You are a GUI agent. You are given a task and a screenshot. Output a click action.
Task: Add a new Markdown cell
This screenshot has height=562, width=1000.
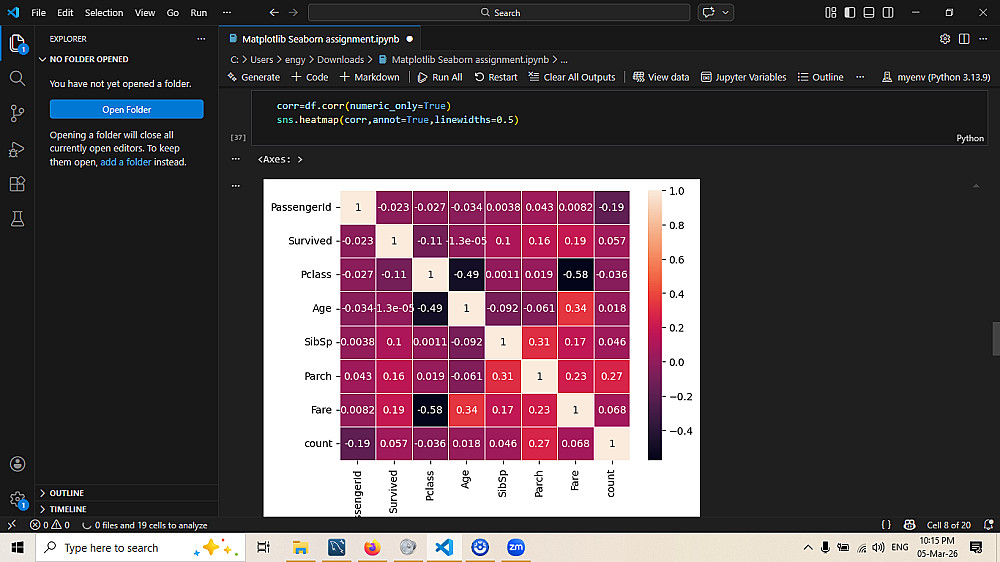pos(369,77)
